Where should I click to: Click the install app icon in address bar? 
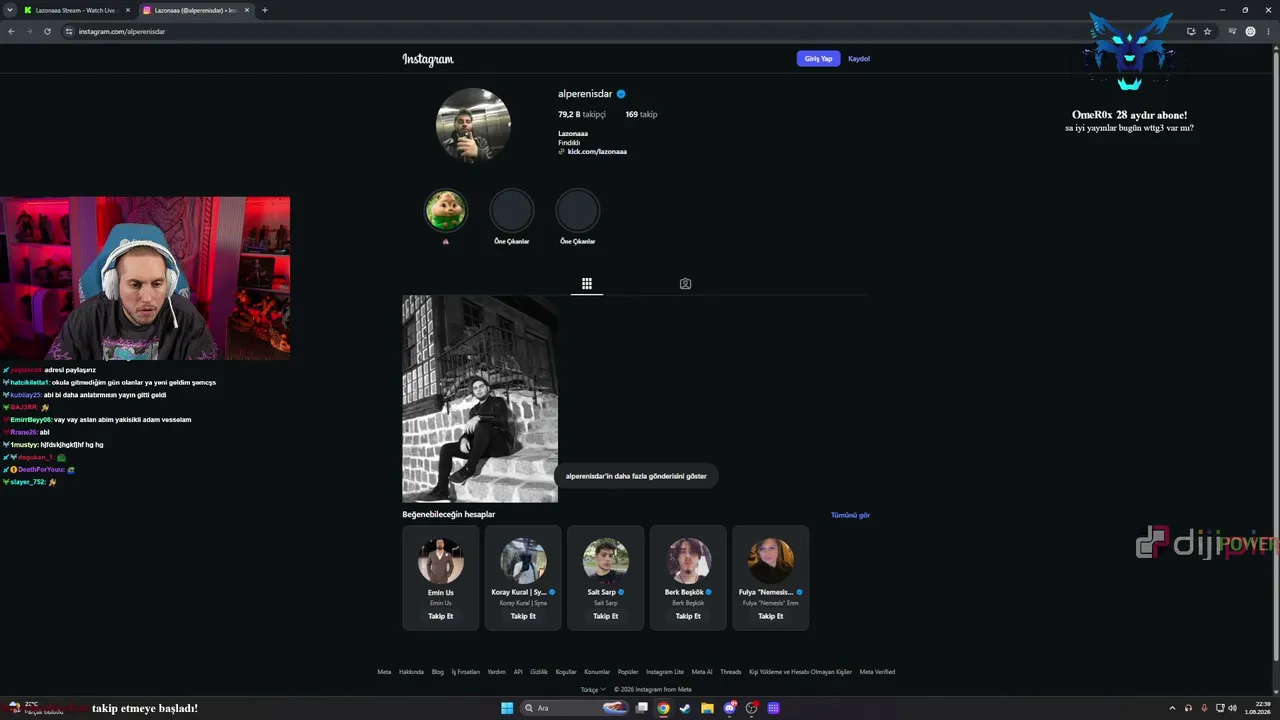coord(1191,31)
